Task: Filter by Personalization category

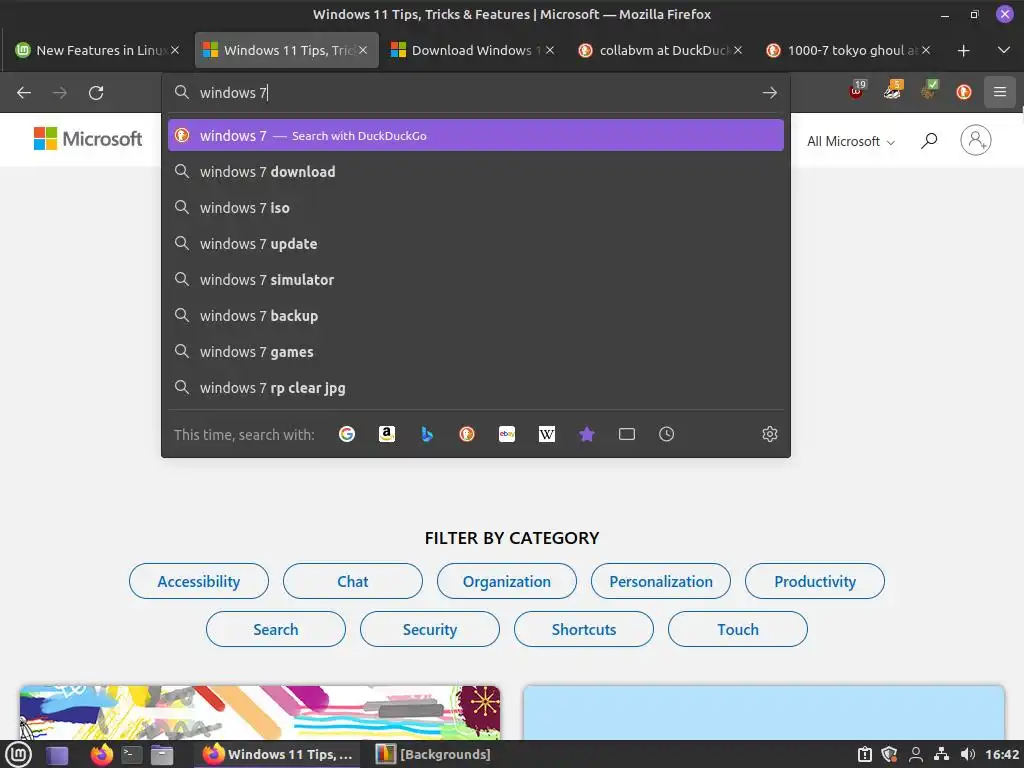Action: pos(661,581)
